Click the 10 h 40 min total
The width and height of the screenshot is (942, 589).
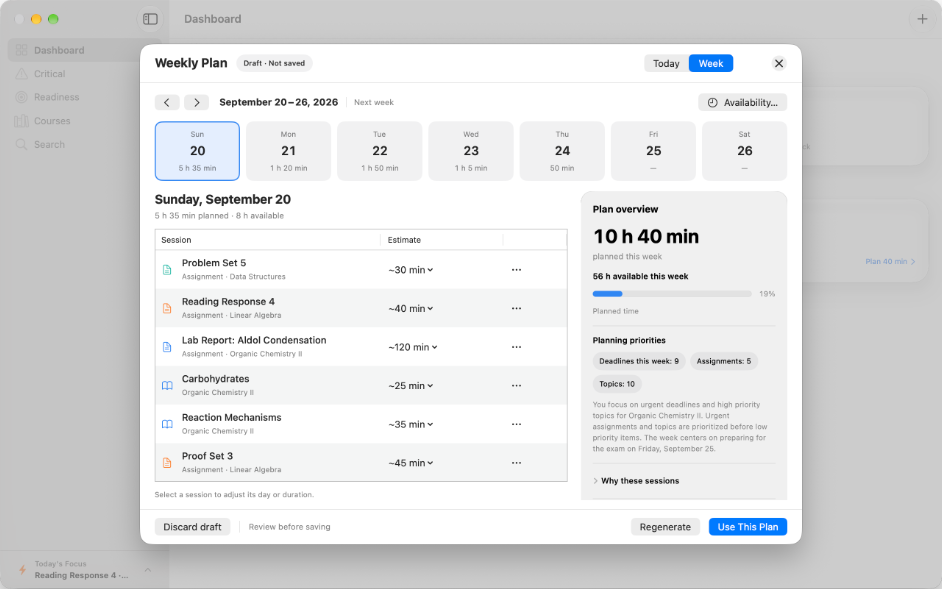(646, 237)
